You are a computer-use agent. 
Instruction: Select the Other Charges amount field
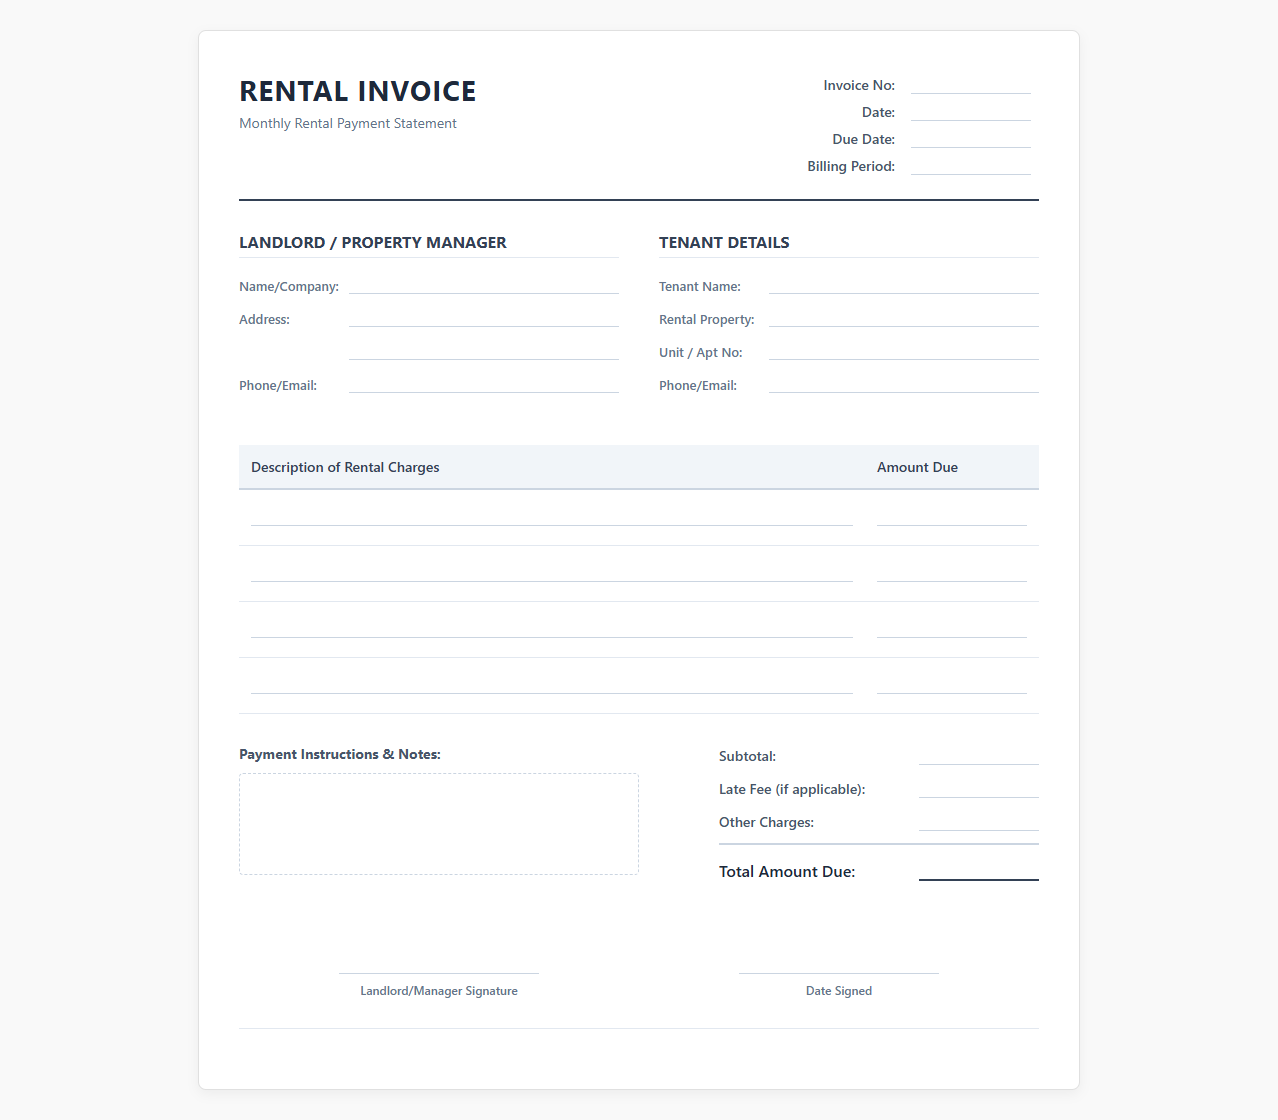979,821
